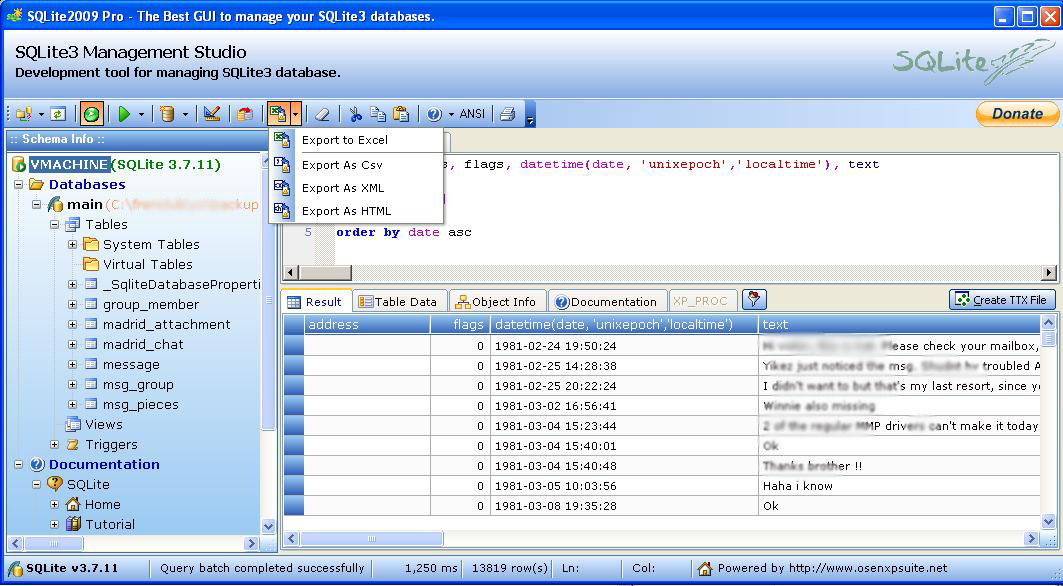The height and width of the screenshot is (586, 1063).
Task: Choose Export As Csv menu entry
Action: tap(356, 165)
